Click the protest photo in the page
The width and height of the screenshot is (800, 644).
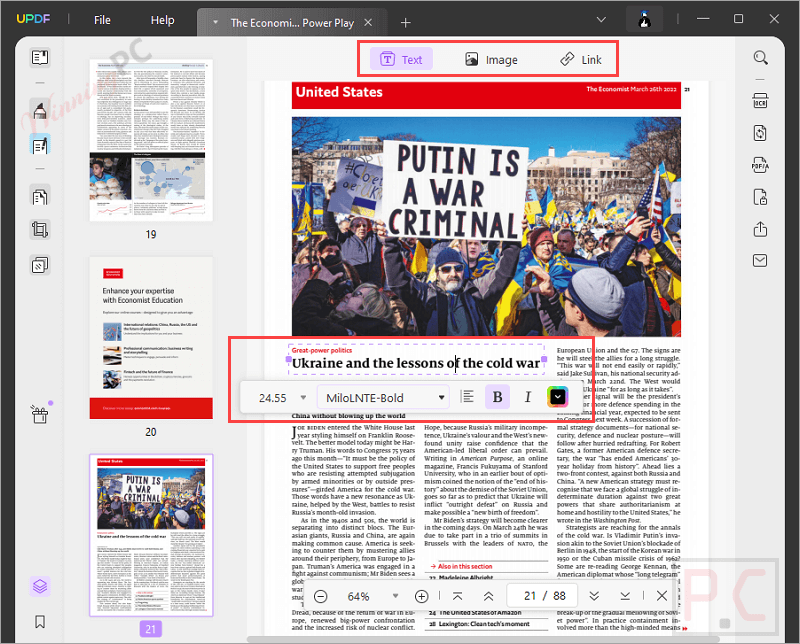486,227
